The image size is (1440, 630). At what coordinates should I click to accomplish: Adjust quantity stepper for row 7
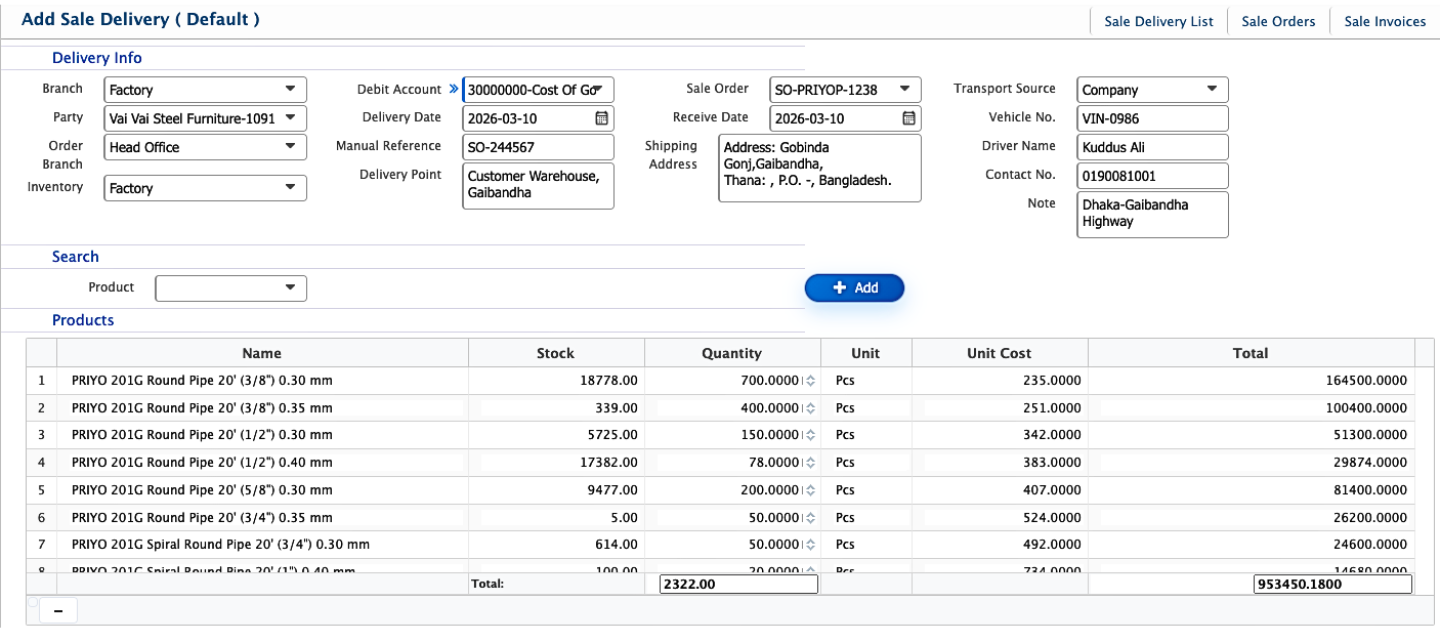(810, 544)
